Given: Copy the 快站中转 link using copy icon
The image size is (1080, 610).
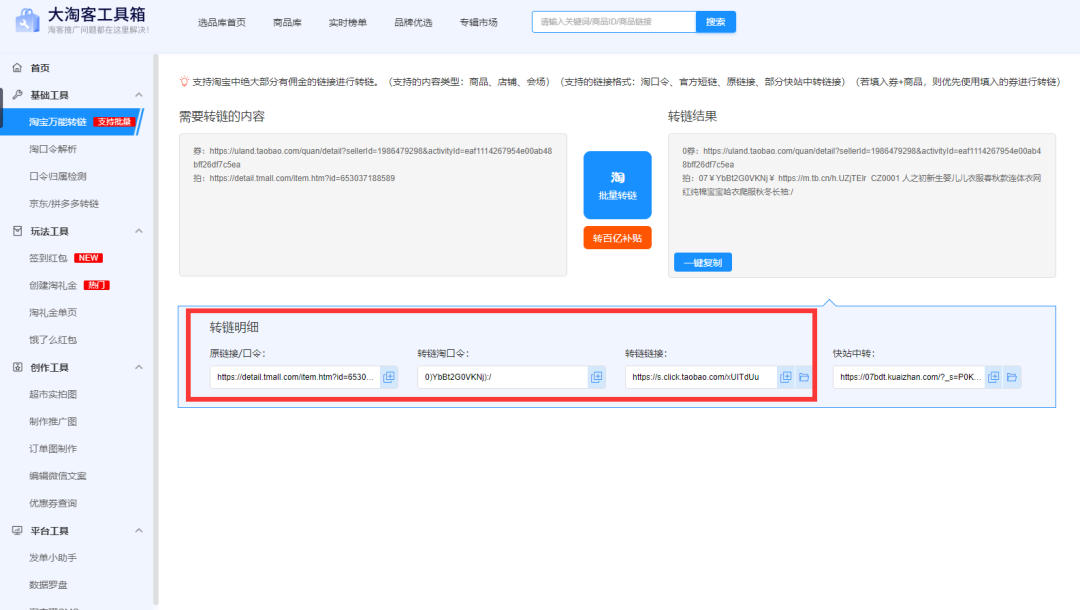Looking at the screenshot, I should [993, 377].
